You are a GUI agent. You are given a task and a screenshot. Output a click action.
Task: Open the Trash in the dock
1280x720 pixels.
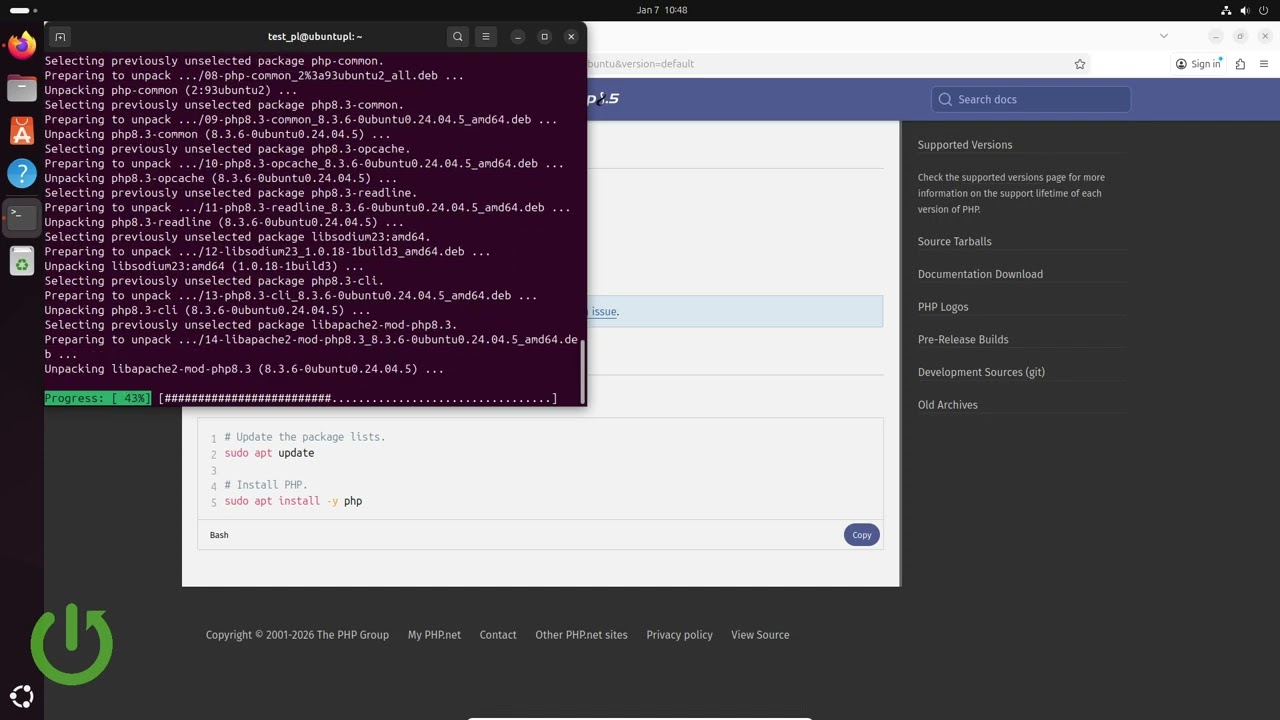[x=22, y=261]
